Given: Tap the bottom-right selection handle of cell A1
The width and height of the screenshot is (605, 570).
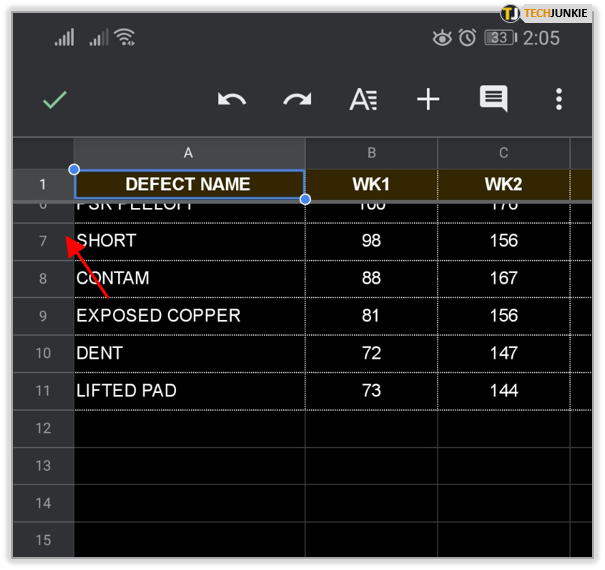Looking at the screenshot, I should 305,199.
